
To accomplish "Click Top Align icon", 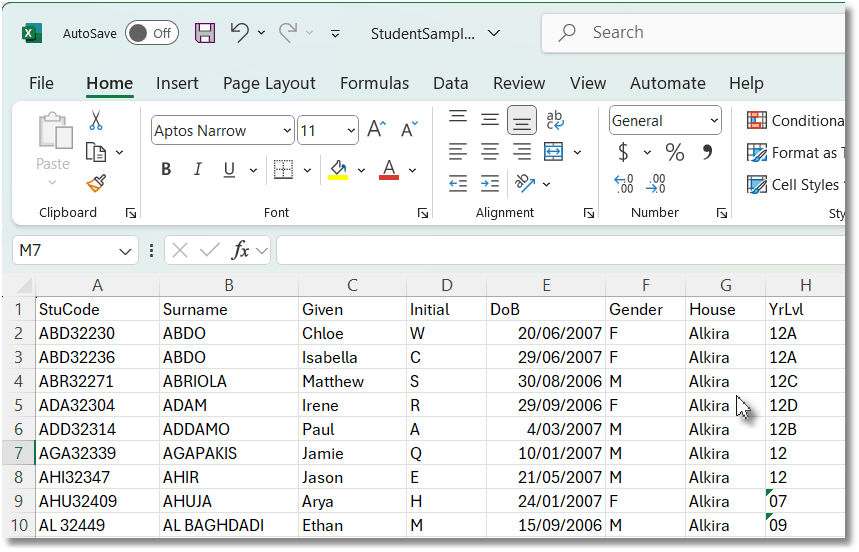I will 458,117.
